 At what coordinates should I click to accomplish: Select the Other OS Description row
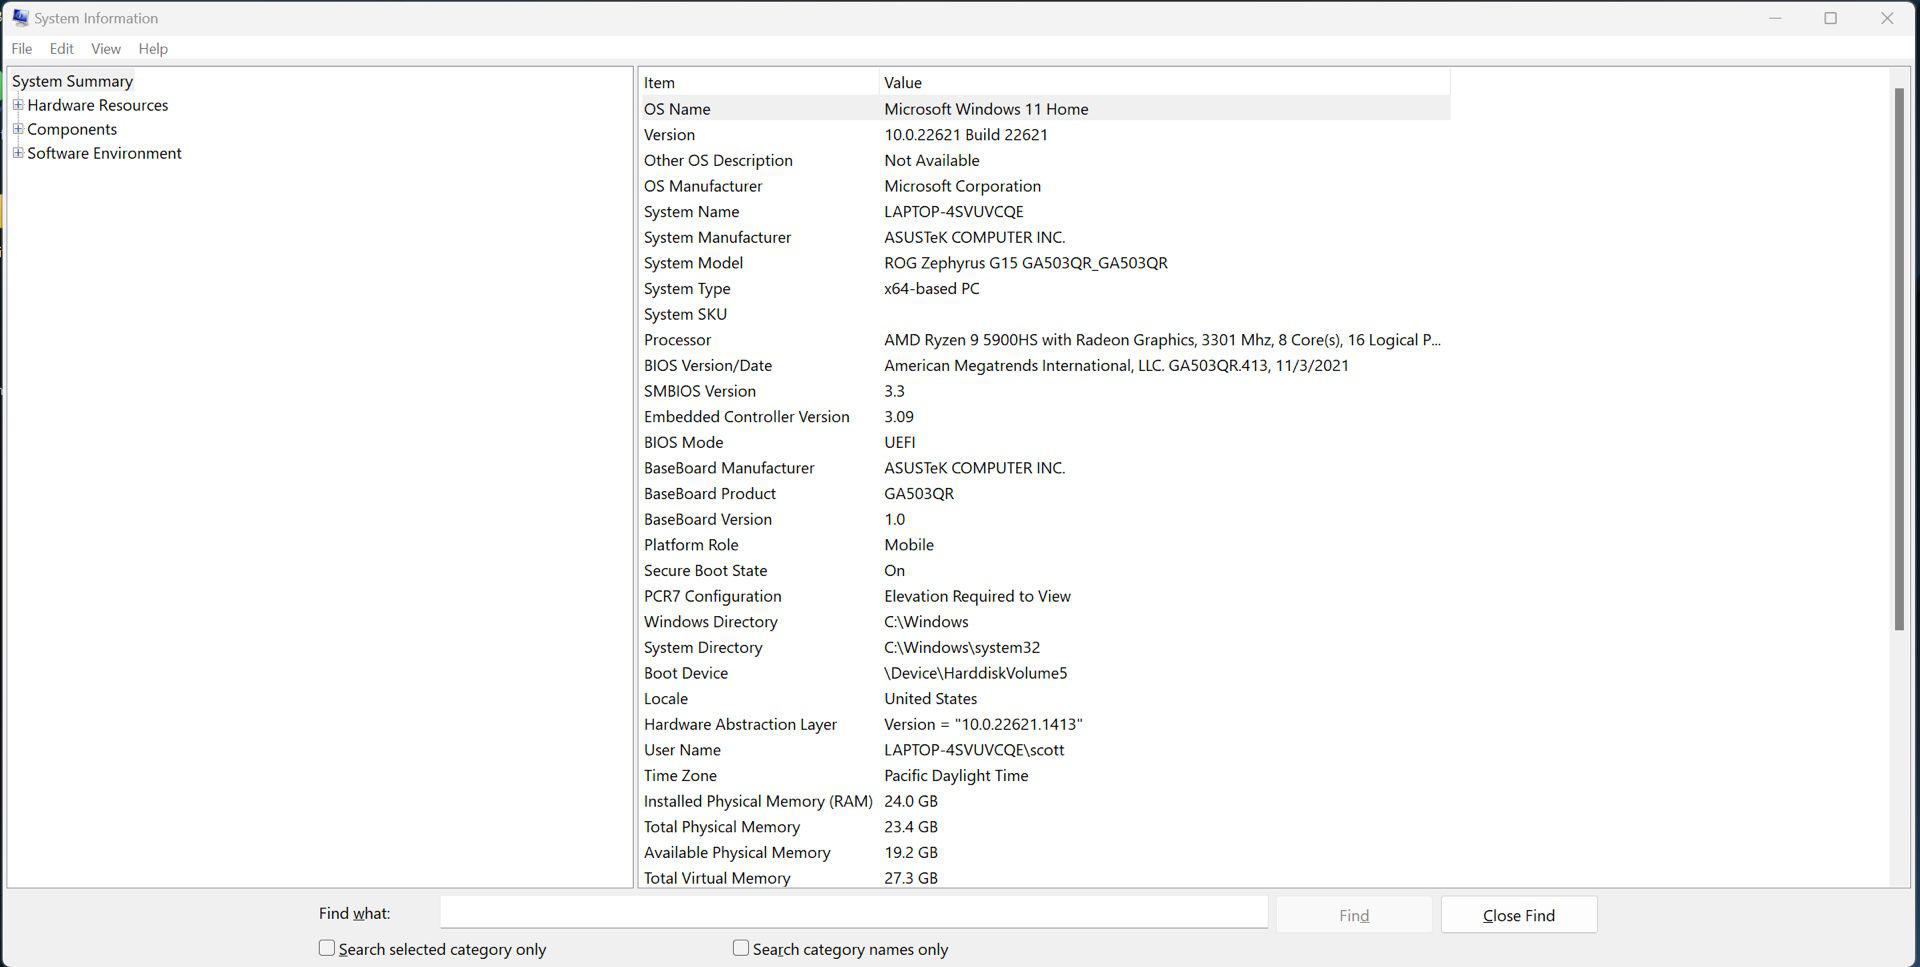[x=1044, y=160]
